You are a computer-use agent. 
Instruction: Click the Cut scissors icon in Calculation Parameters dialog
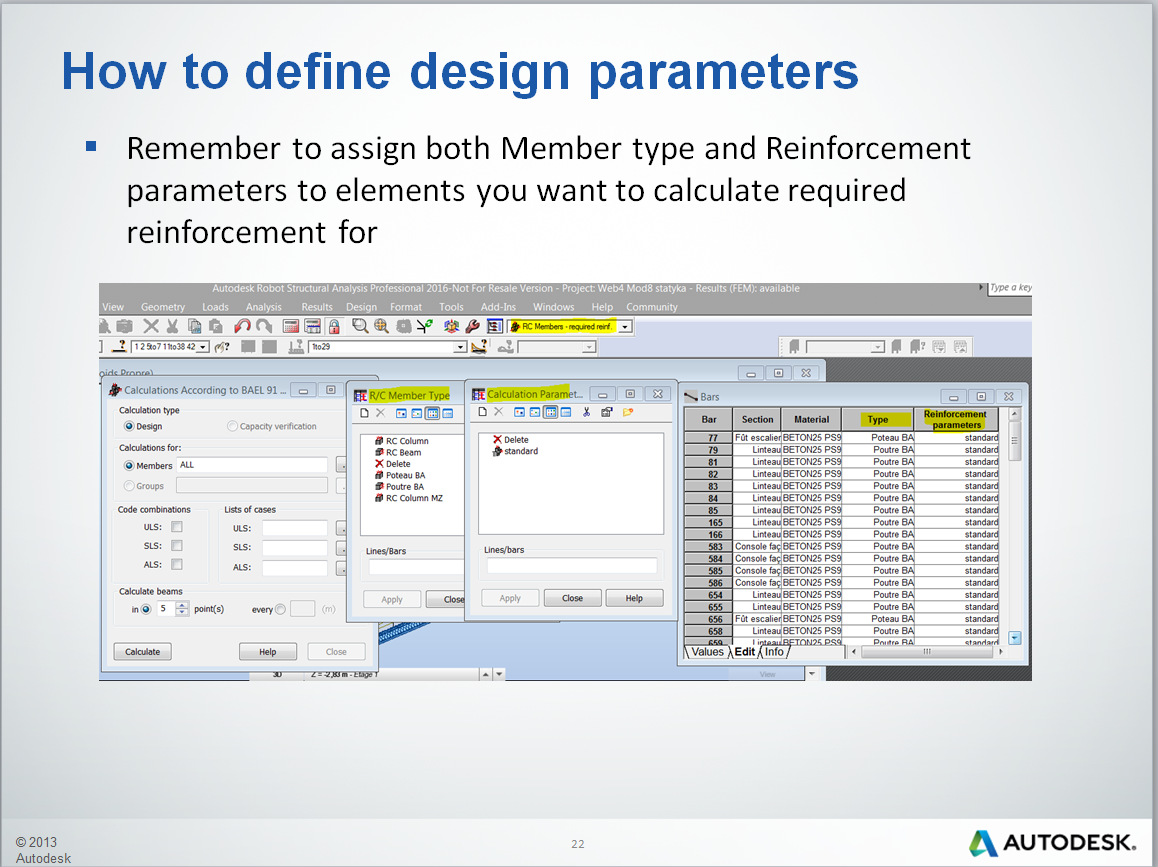coord(585,413)
